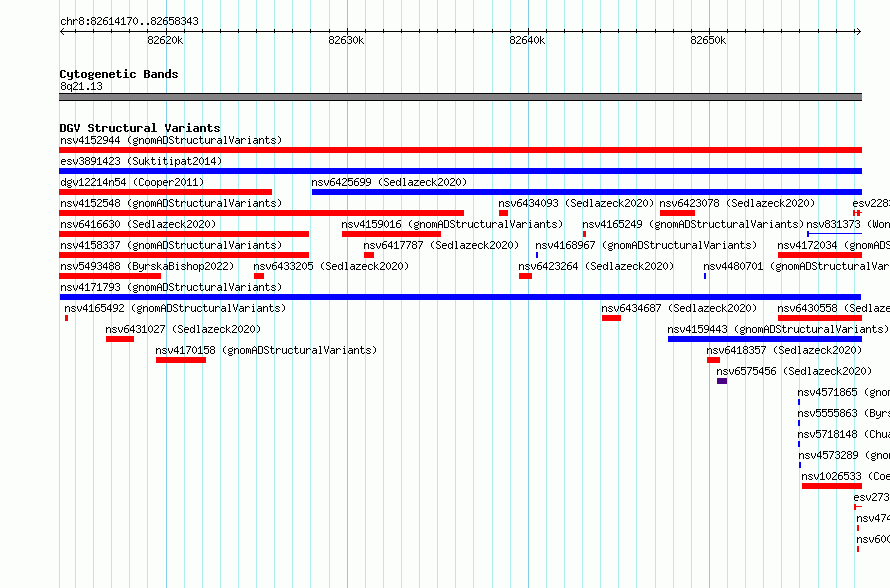The width and height of the screenshot is (890, 588).
Task: Open the nsv4152548 variant label
Action: 171,203
